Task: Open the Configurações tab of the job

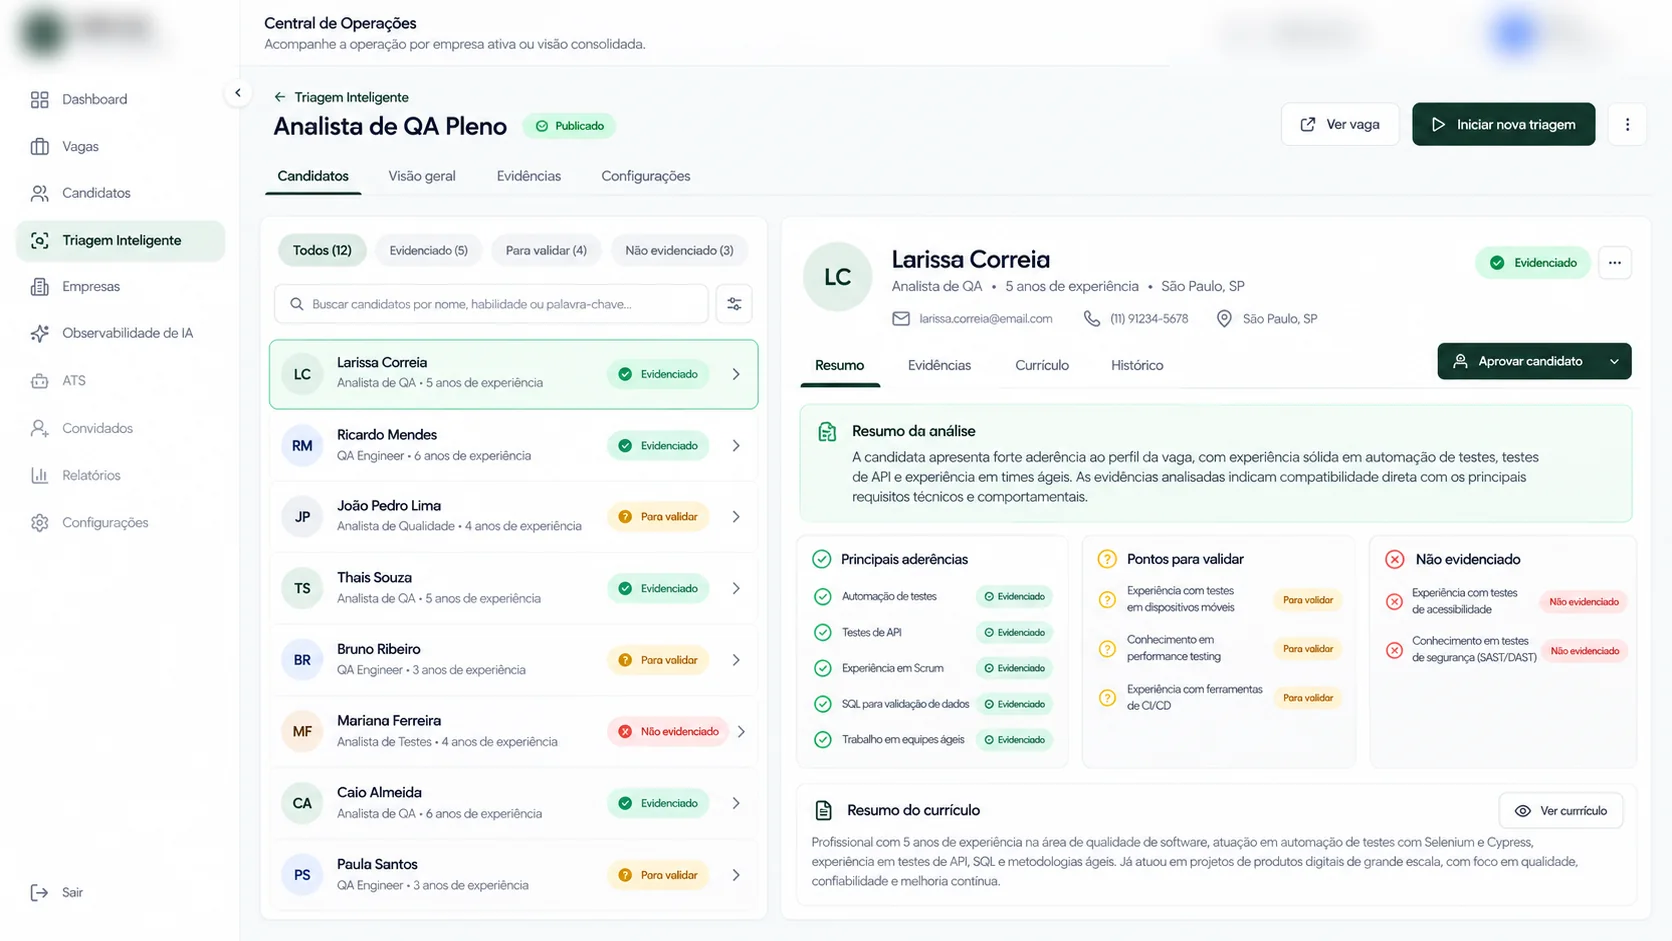Action: [x=646, y=176]
